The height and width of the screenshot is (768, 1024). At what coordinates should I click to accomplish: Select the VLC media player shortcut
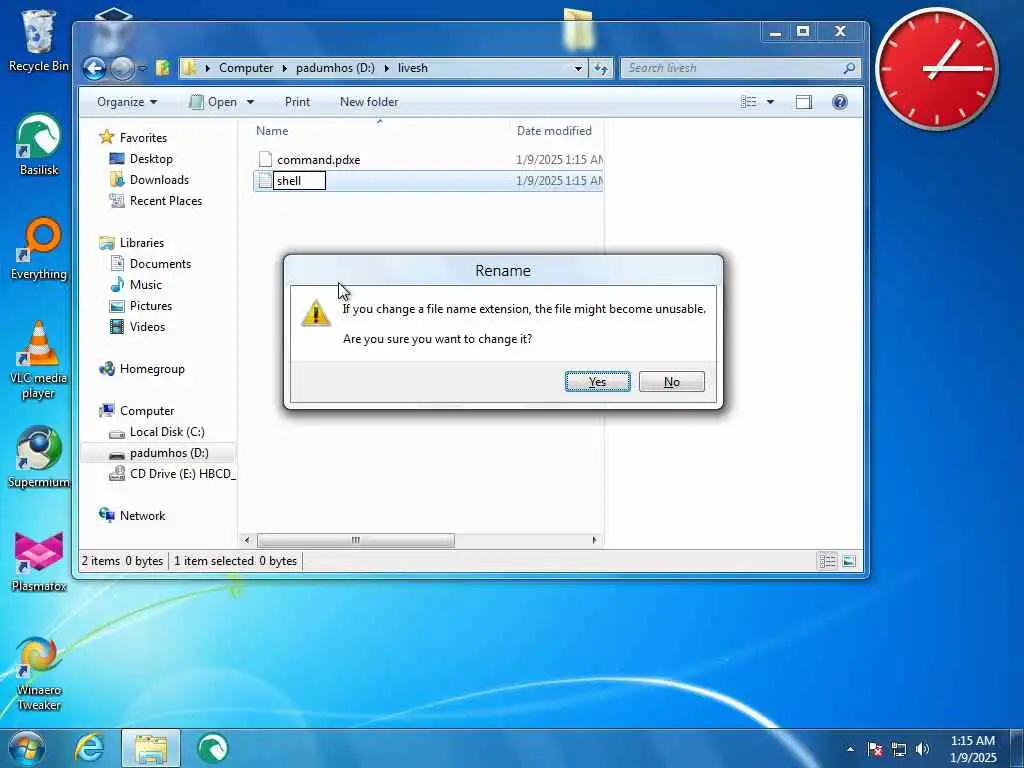click(39, 360)
